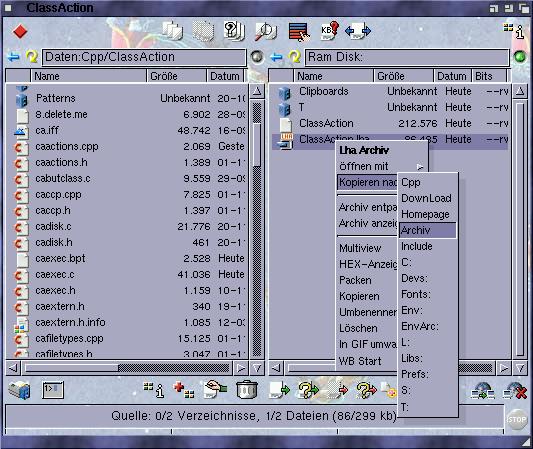This screenshot has height=449, width=533.
Task: Choose 'WB Start' from context menu
Action: point(367,361)
